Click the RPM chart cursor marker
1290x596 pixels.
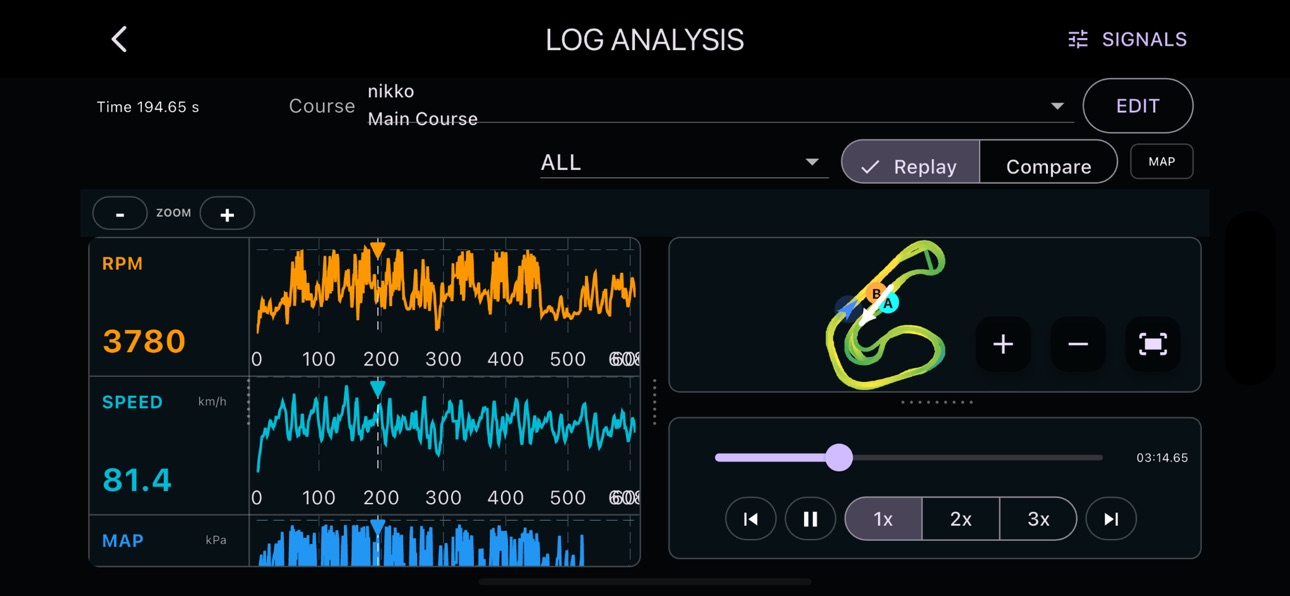(377, 249)
